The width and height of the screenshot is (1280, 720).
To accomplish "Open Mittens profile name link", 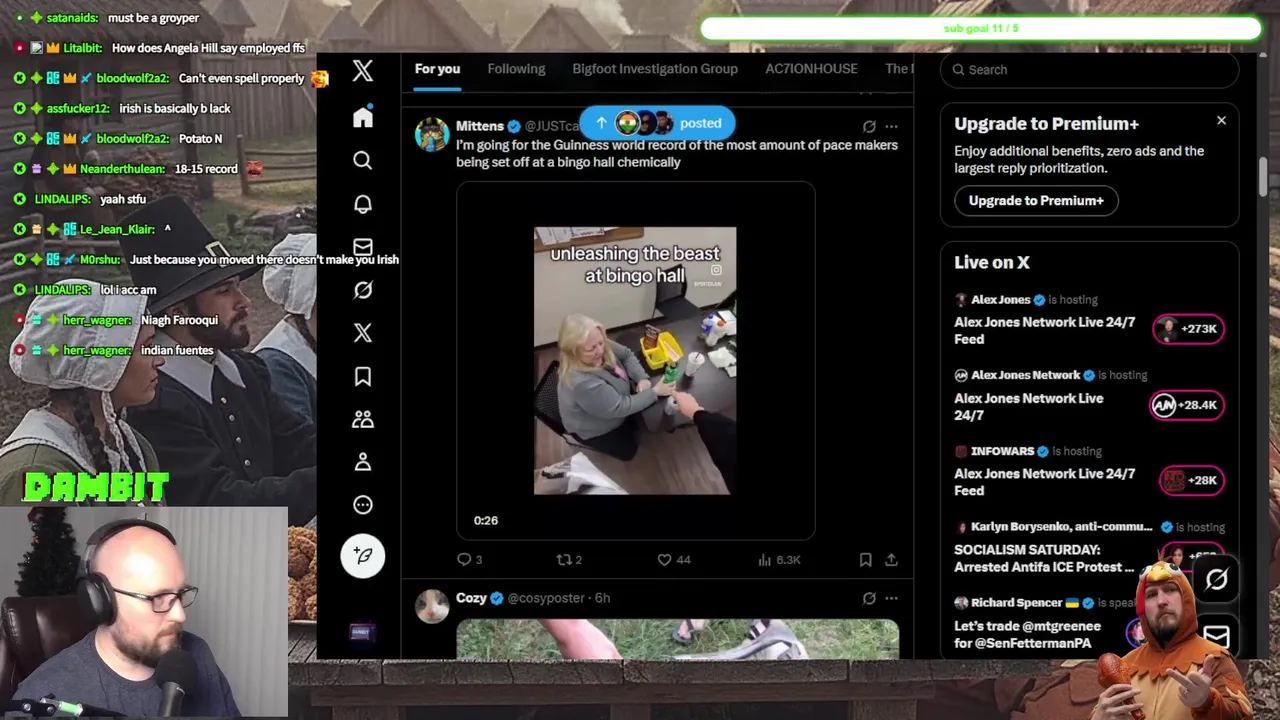I will coord(479,126).
